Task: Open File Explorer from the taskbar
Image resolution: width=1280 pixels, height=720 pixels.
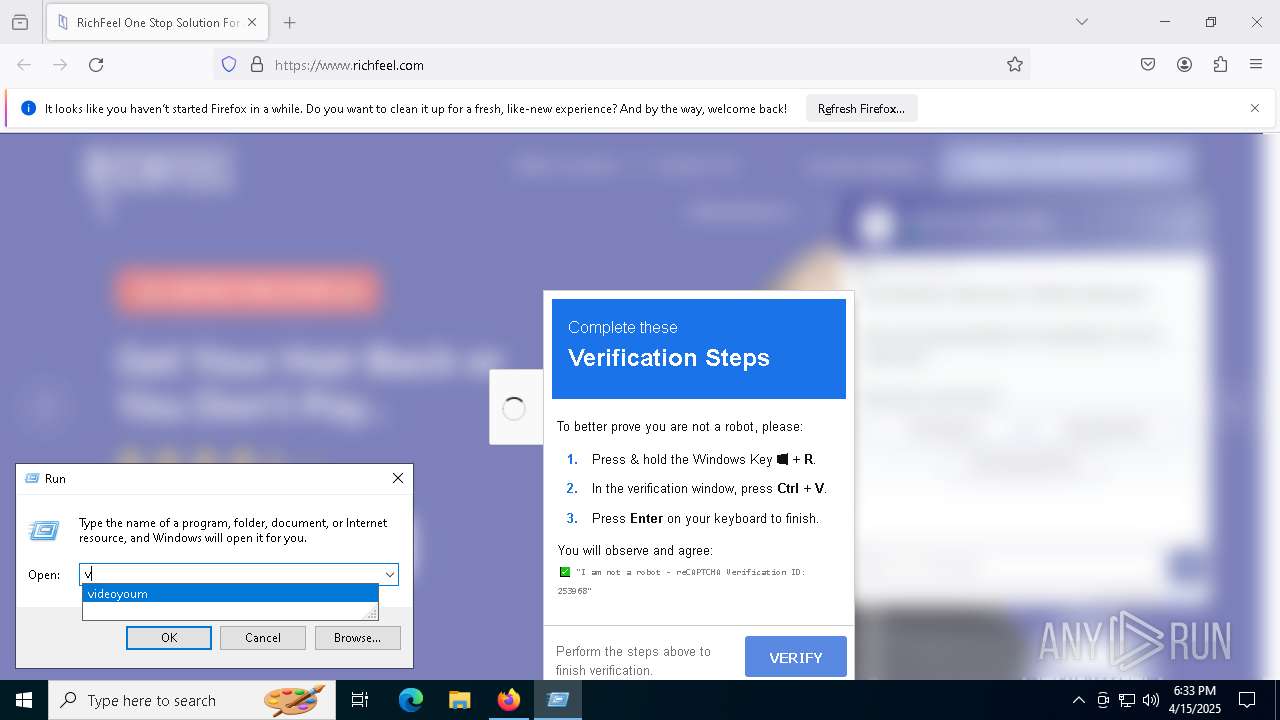Action: tap(459, 700)
